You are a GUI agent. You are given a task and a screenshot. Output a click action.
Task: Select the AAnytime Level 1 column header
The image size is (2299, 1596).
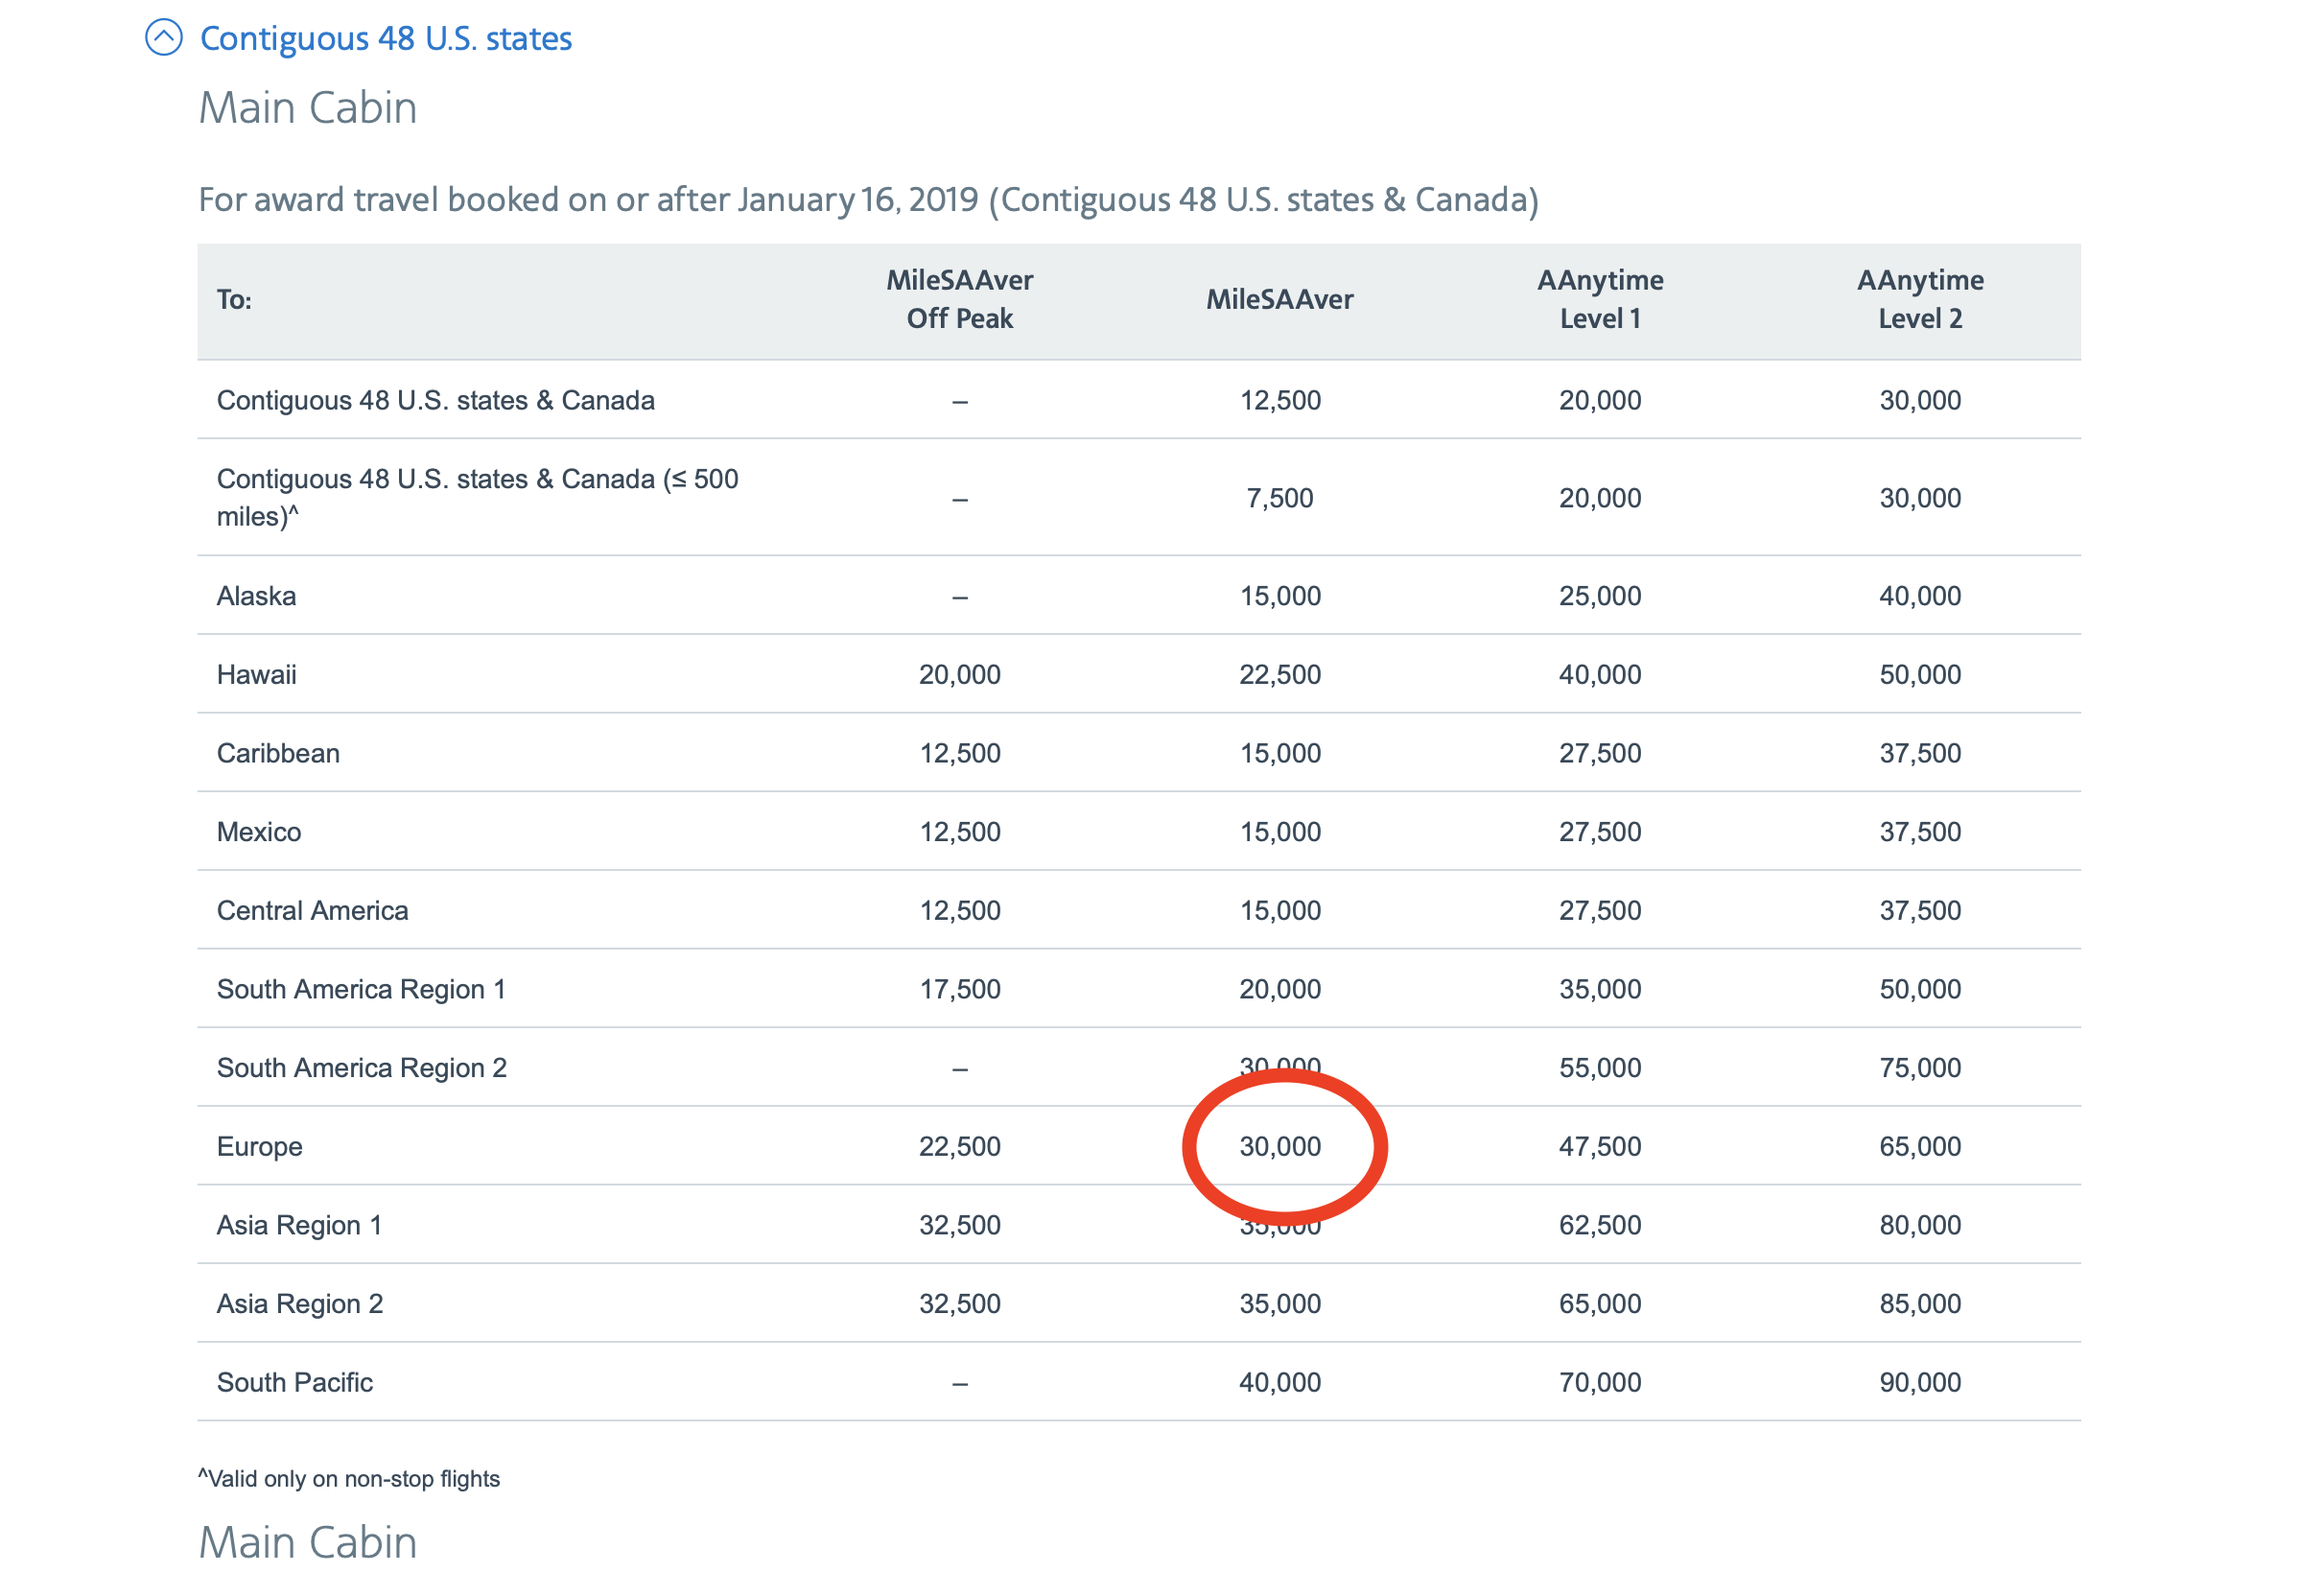click(x=1600, y=299)
